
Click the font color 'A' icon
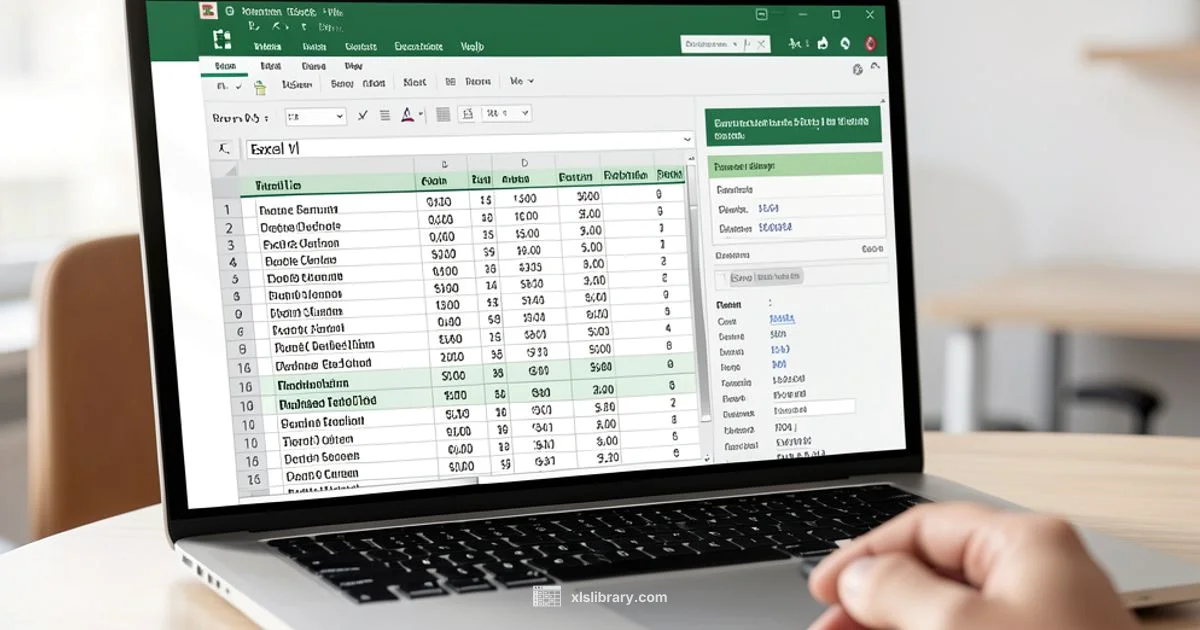(x=408, y=115)
